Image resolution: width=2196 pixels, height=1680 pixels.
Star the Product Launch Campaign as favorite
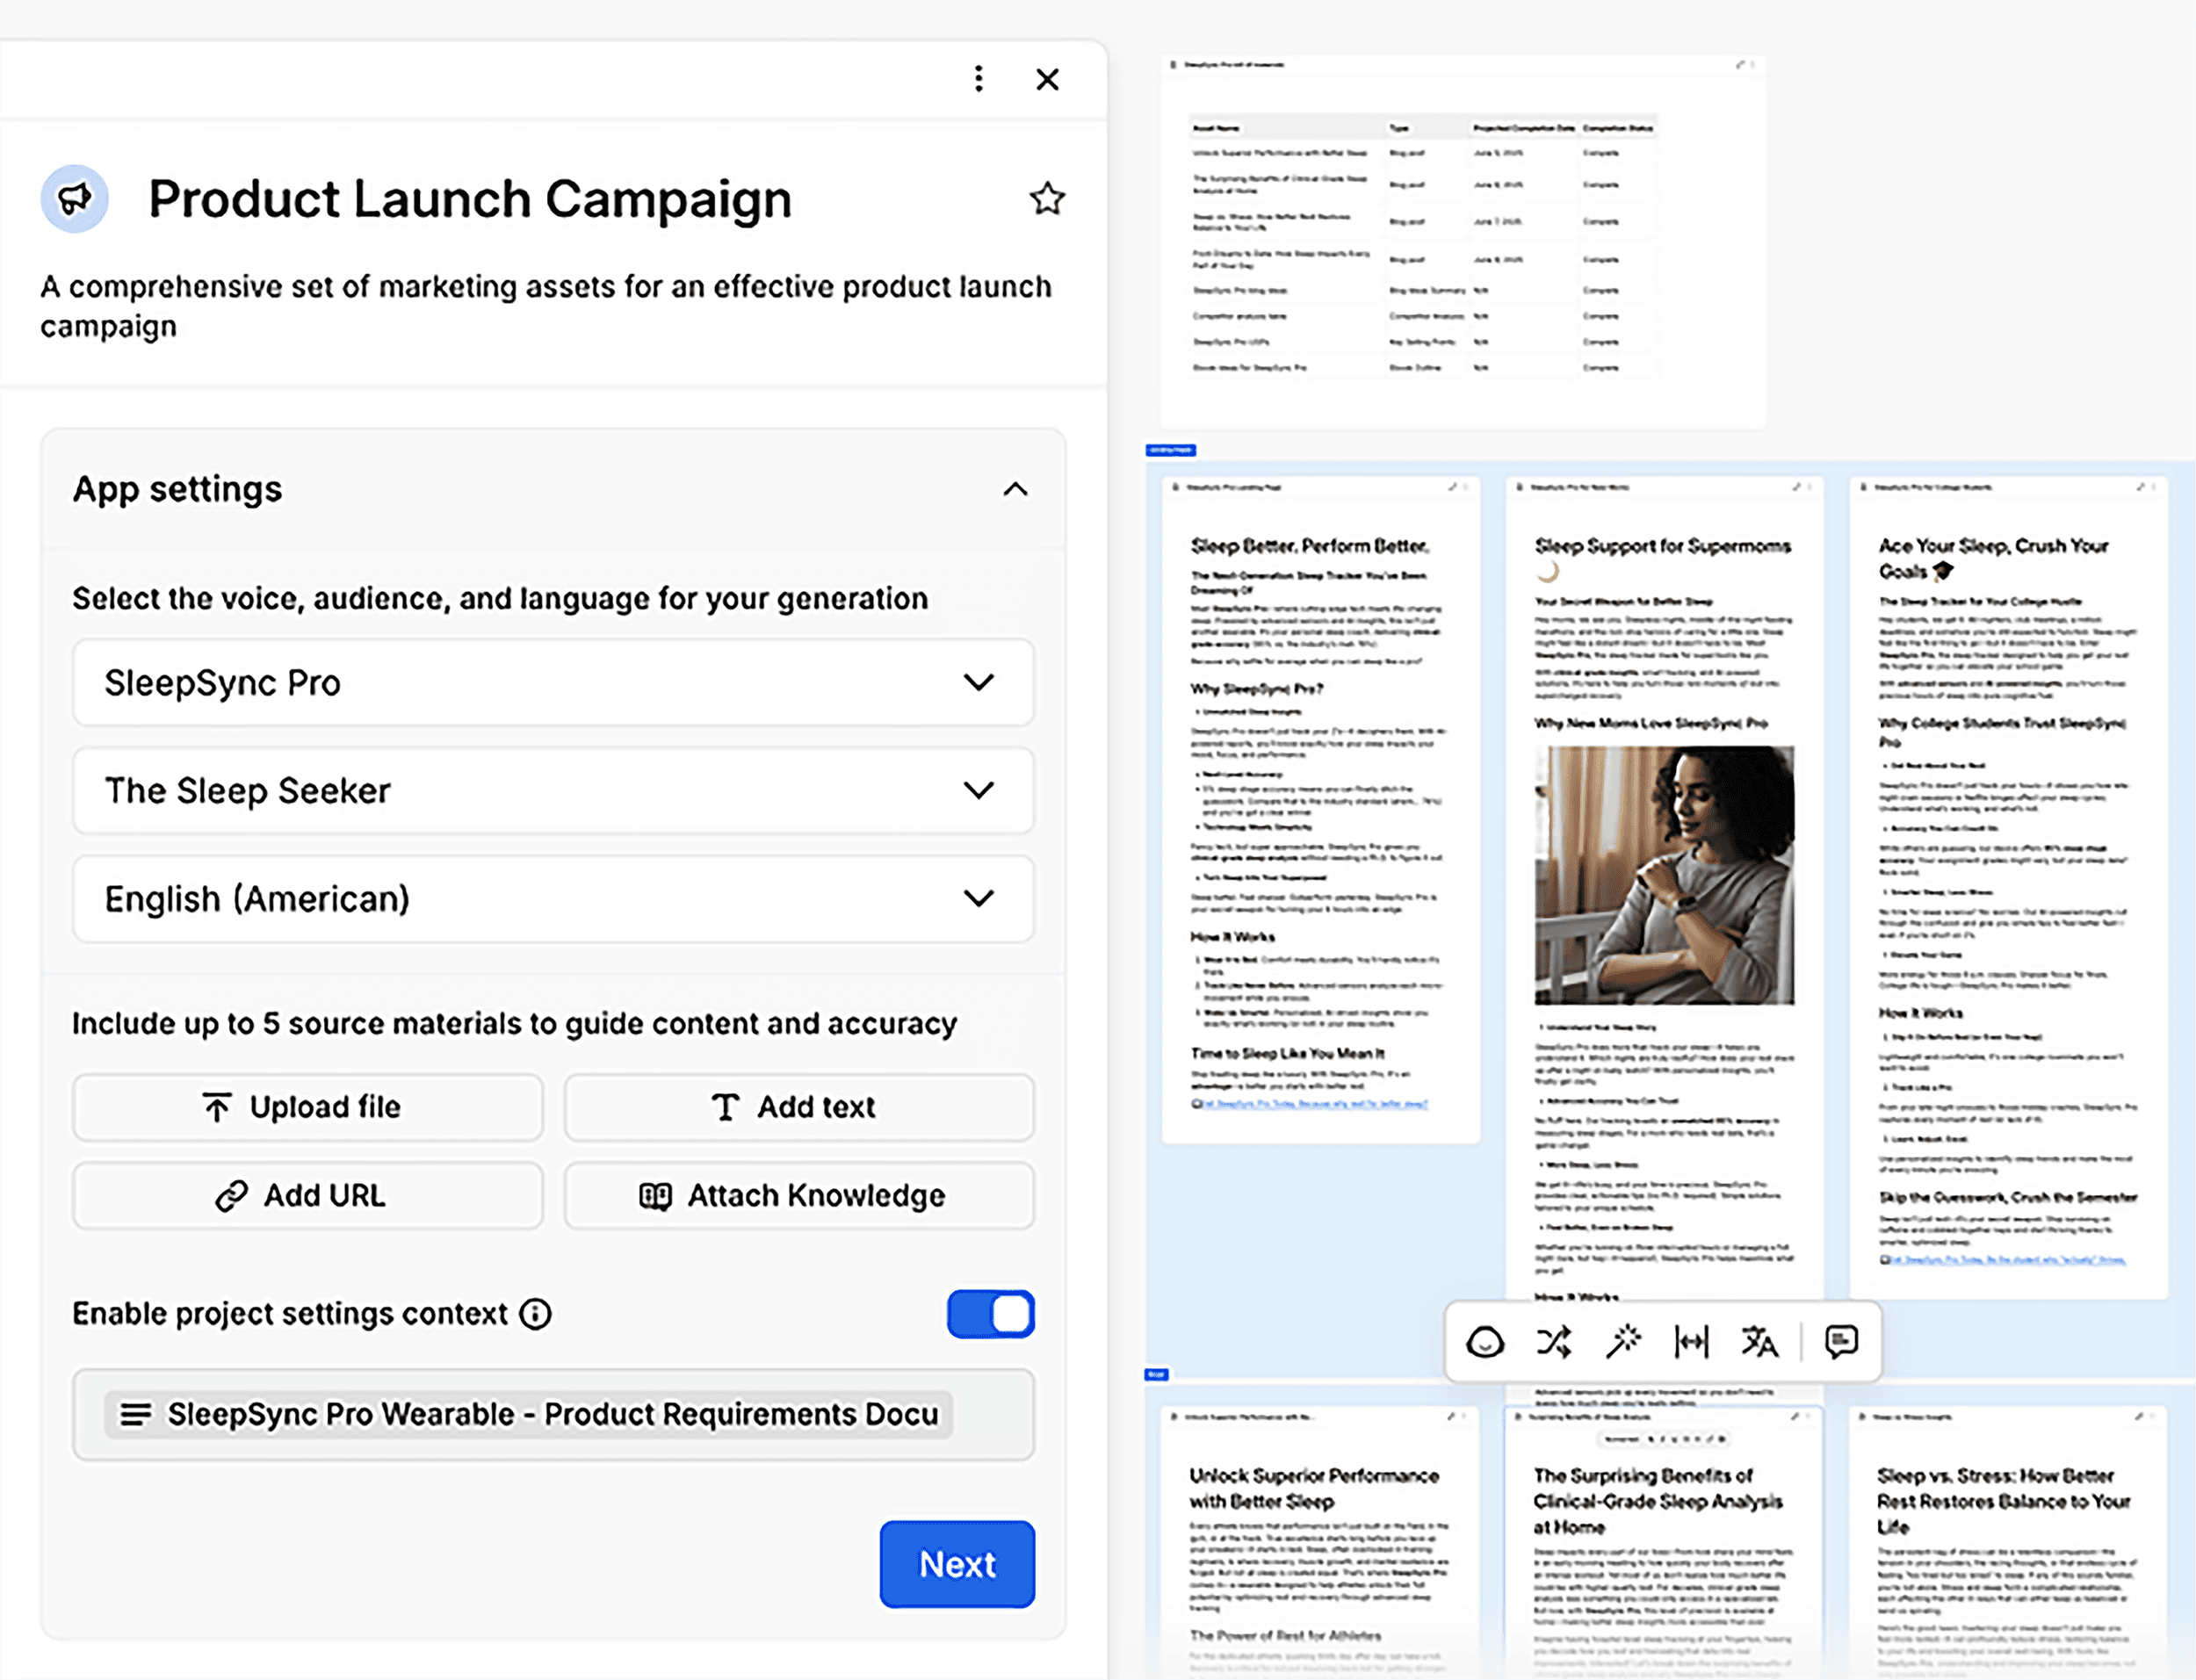point(1047,199)
